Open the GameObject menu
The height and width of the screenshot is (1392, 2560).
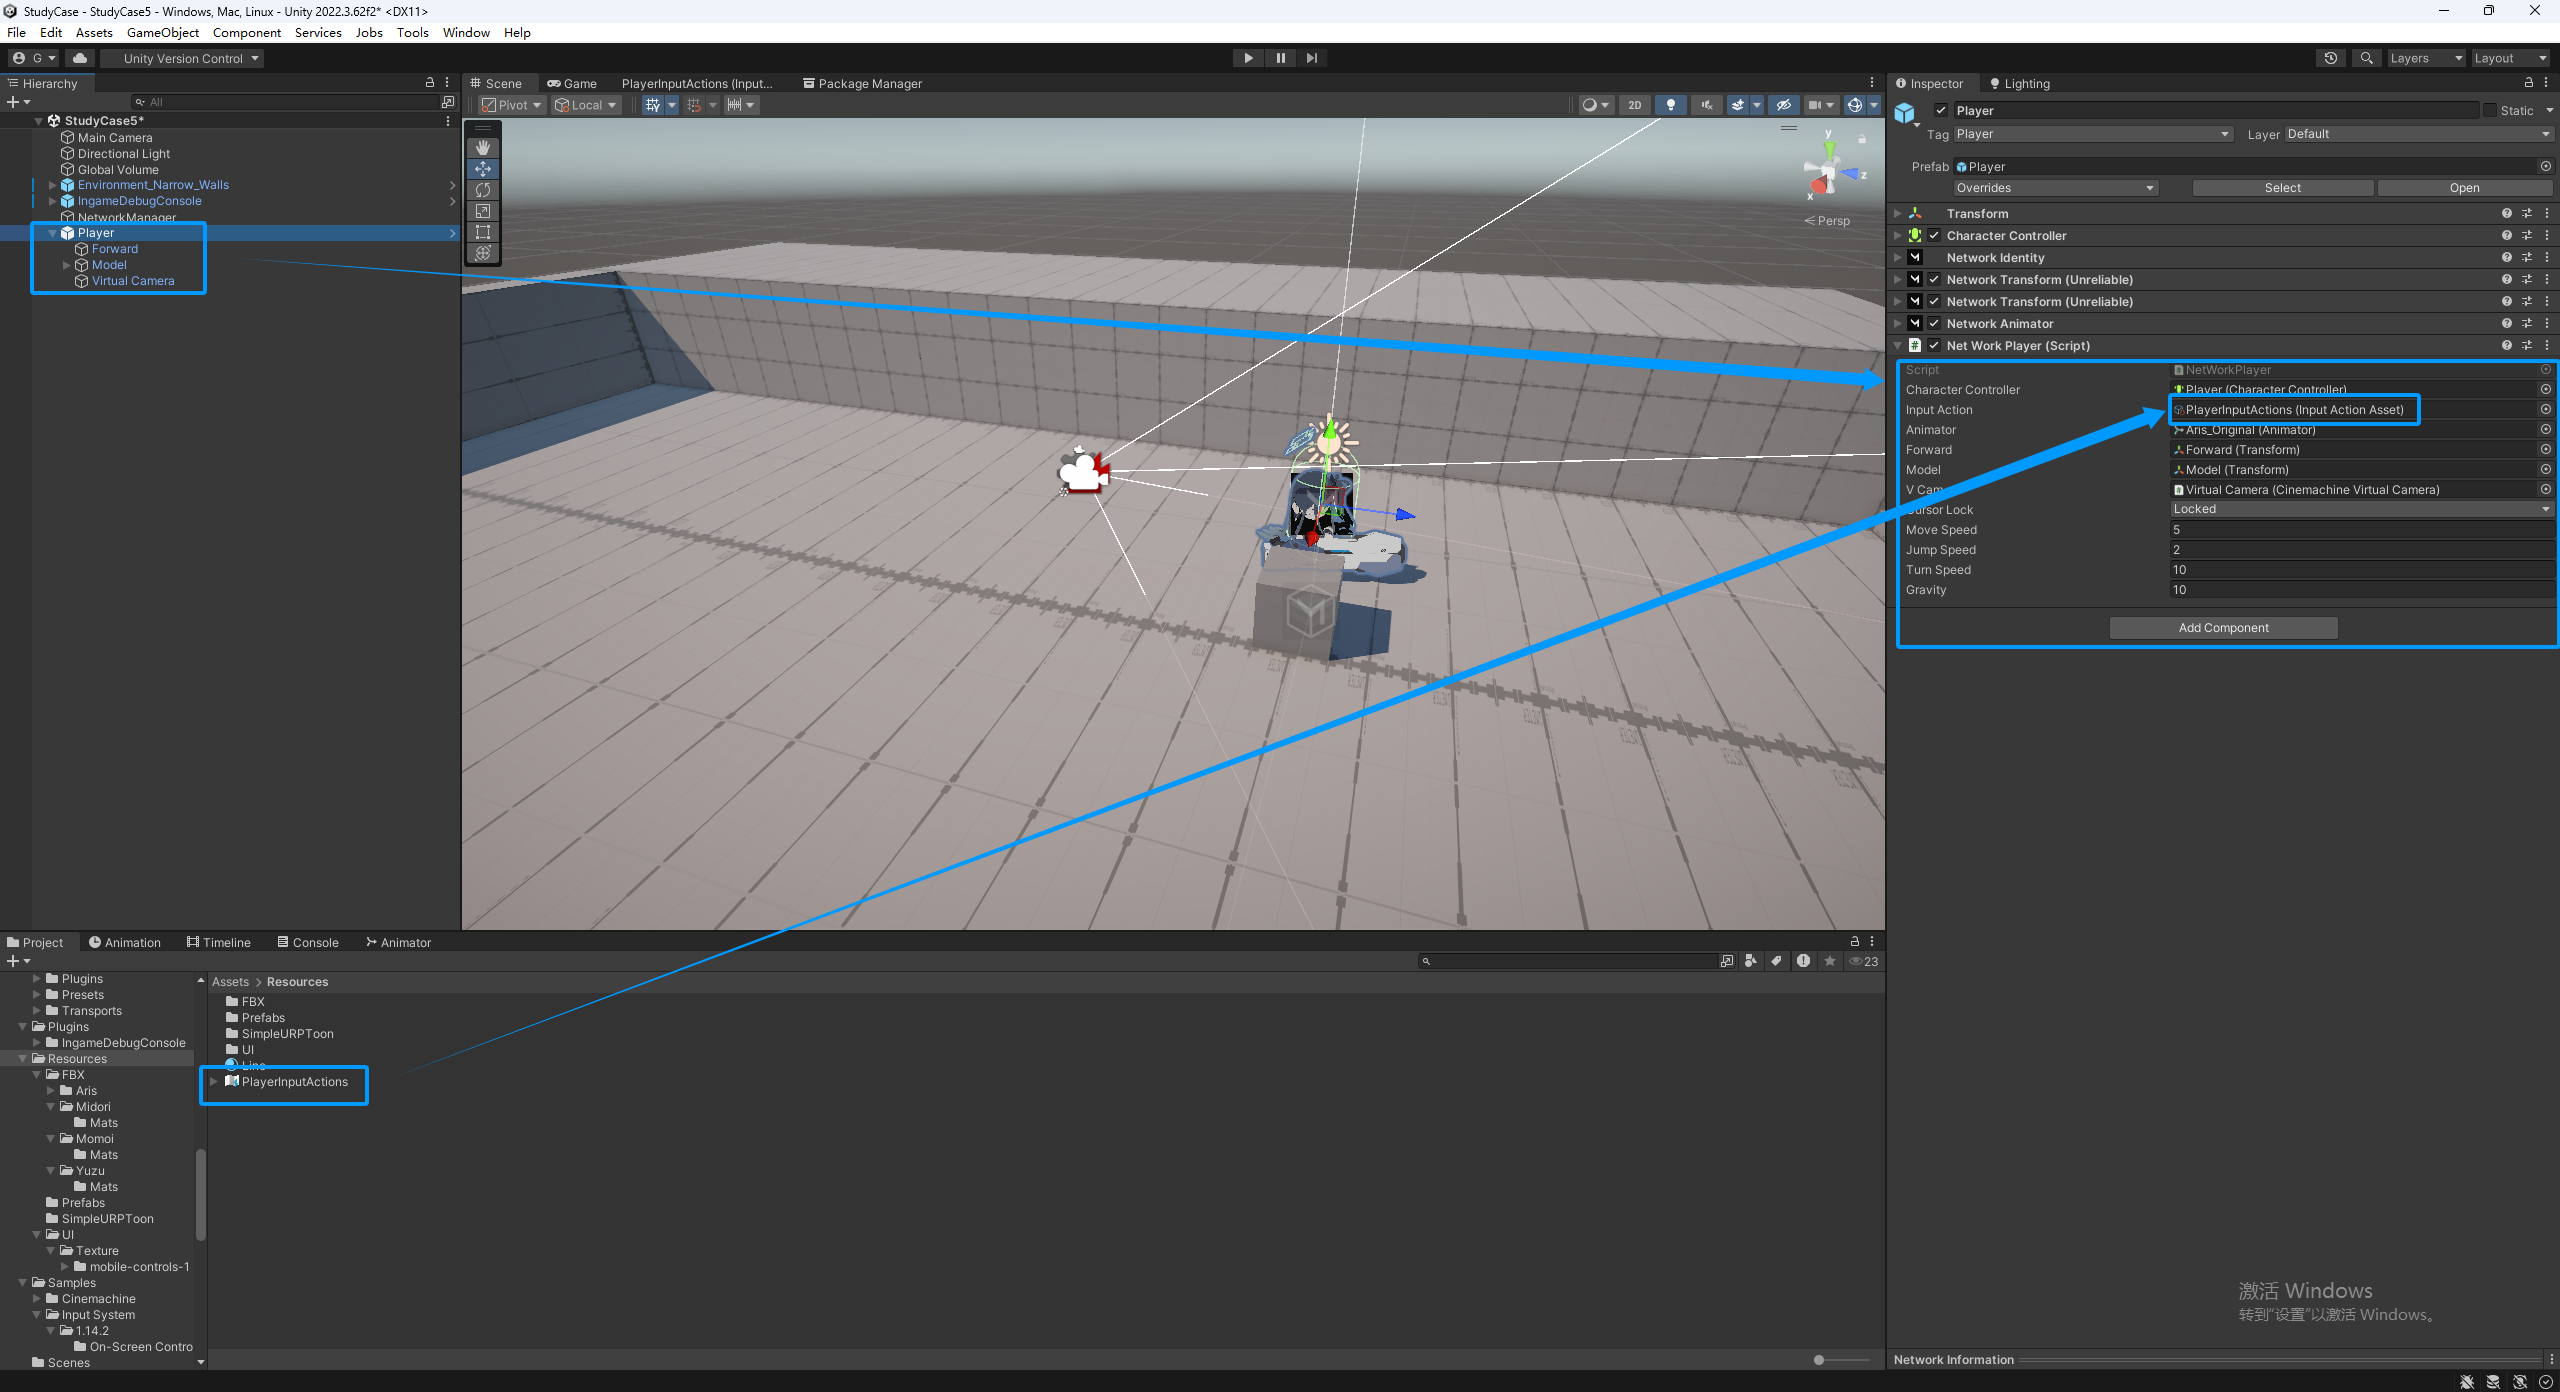pos(163,33)
